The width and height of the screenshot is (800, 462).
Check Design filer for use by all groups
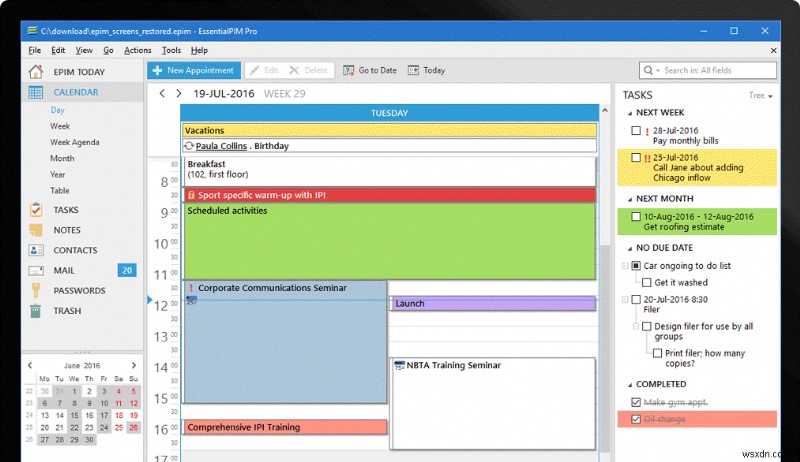646,326
